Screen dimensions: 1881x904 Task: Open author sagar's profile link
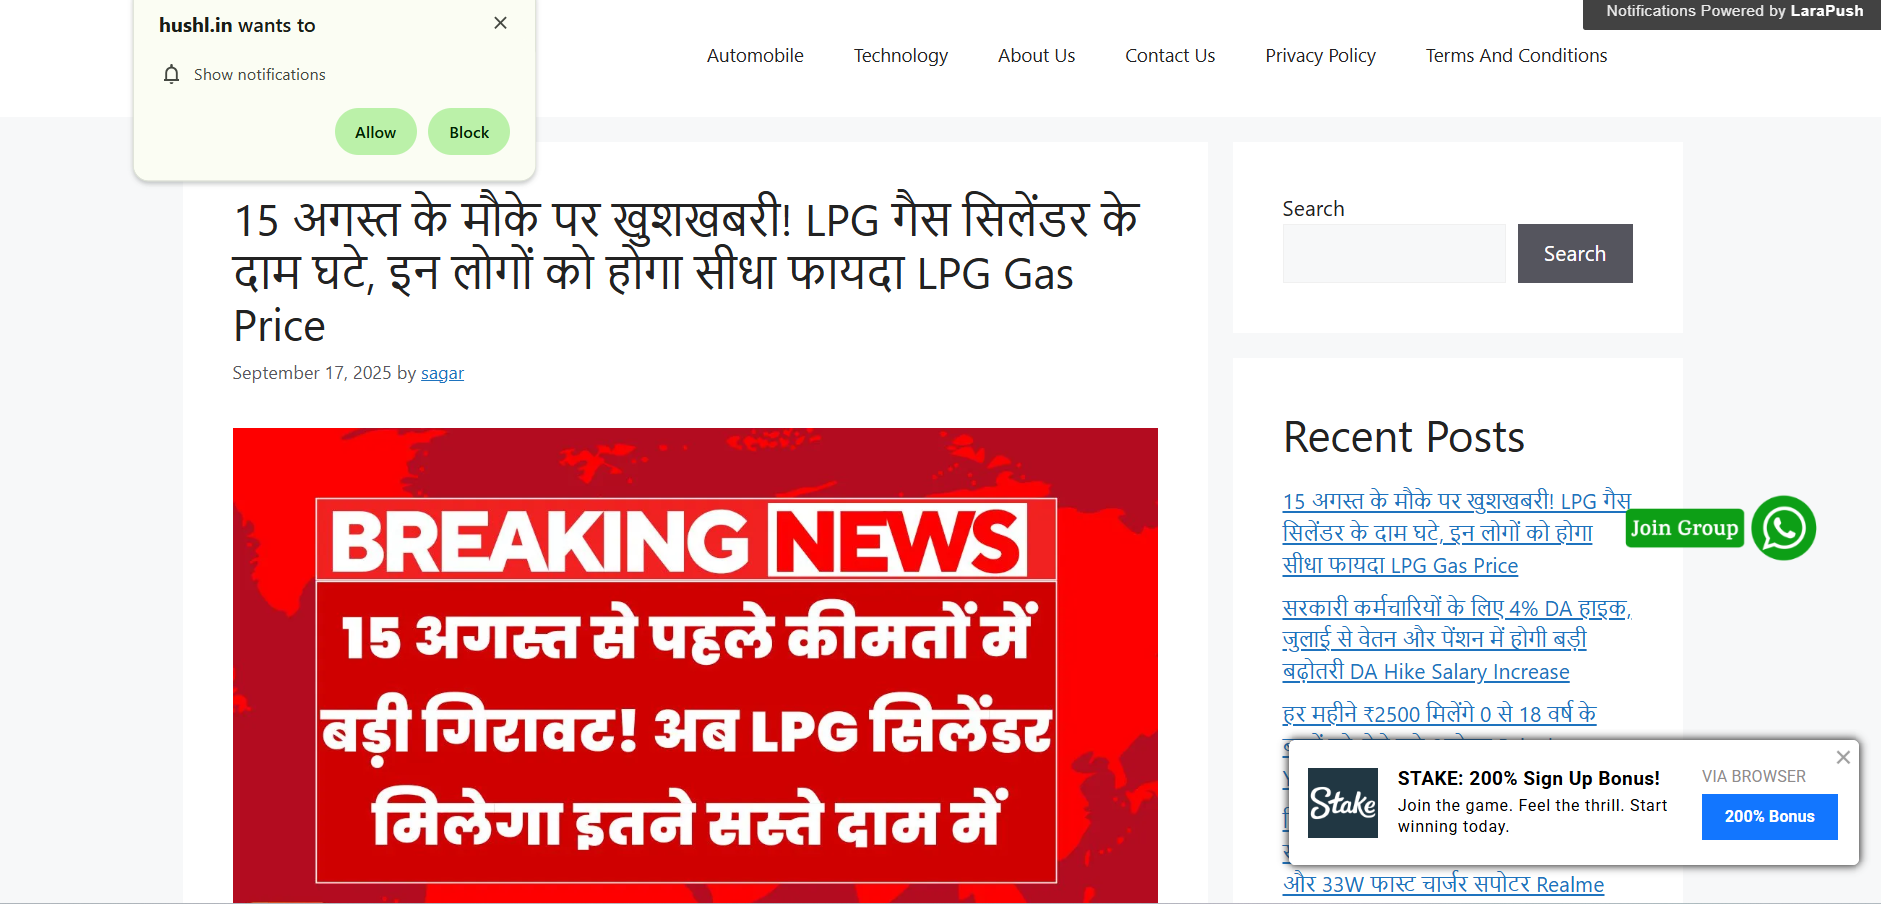442,373
